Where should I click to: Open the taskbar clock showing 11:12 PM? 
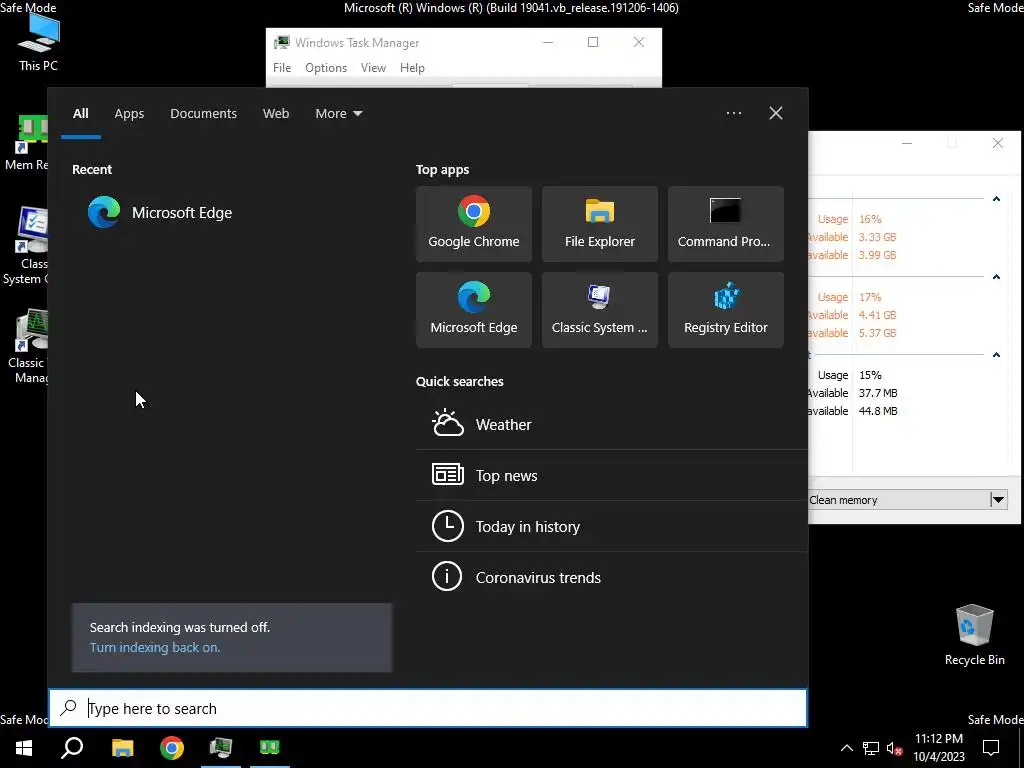click(x=938, y=747)
